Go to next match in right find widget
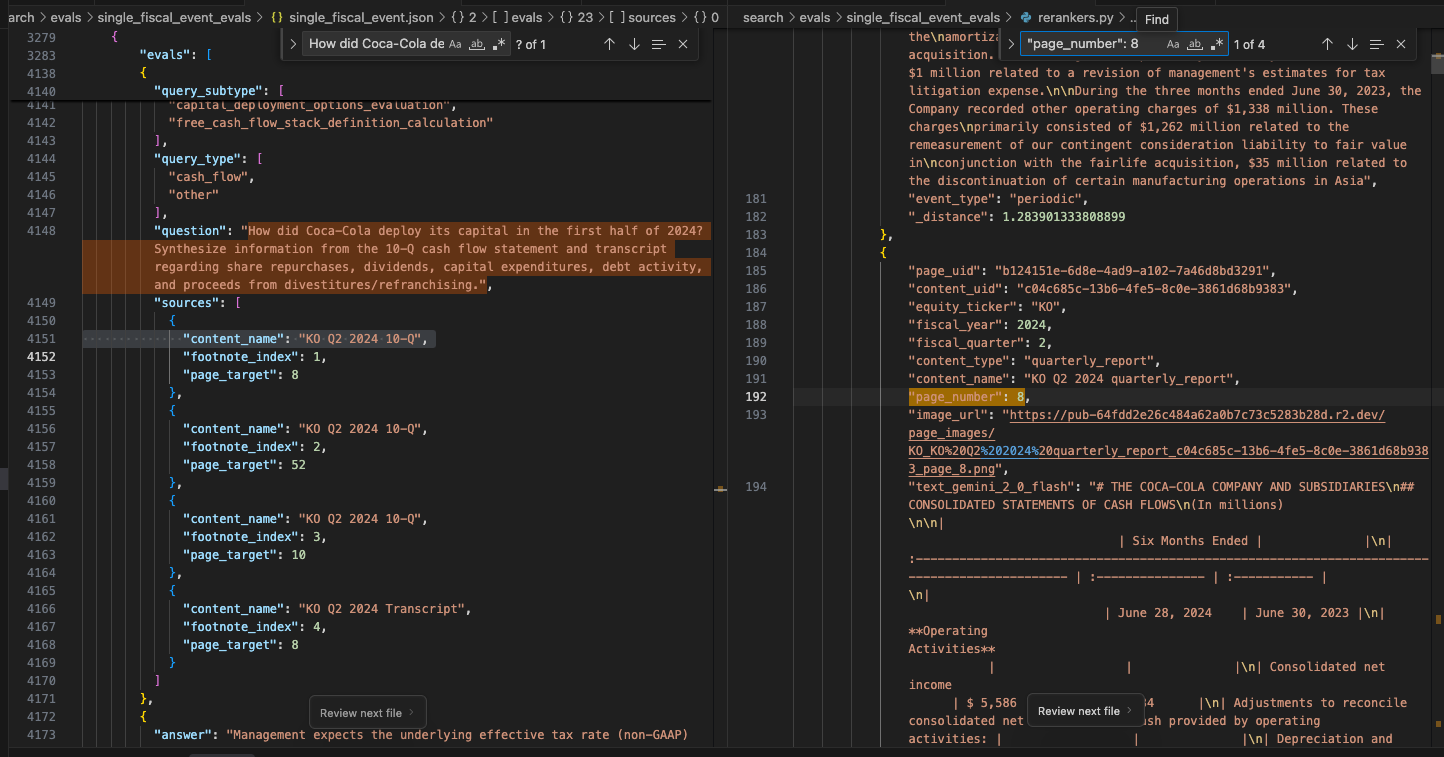The width and height of the screenshot is (1444, 757). 1352,44
